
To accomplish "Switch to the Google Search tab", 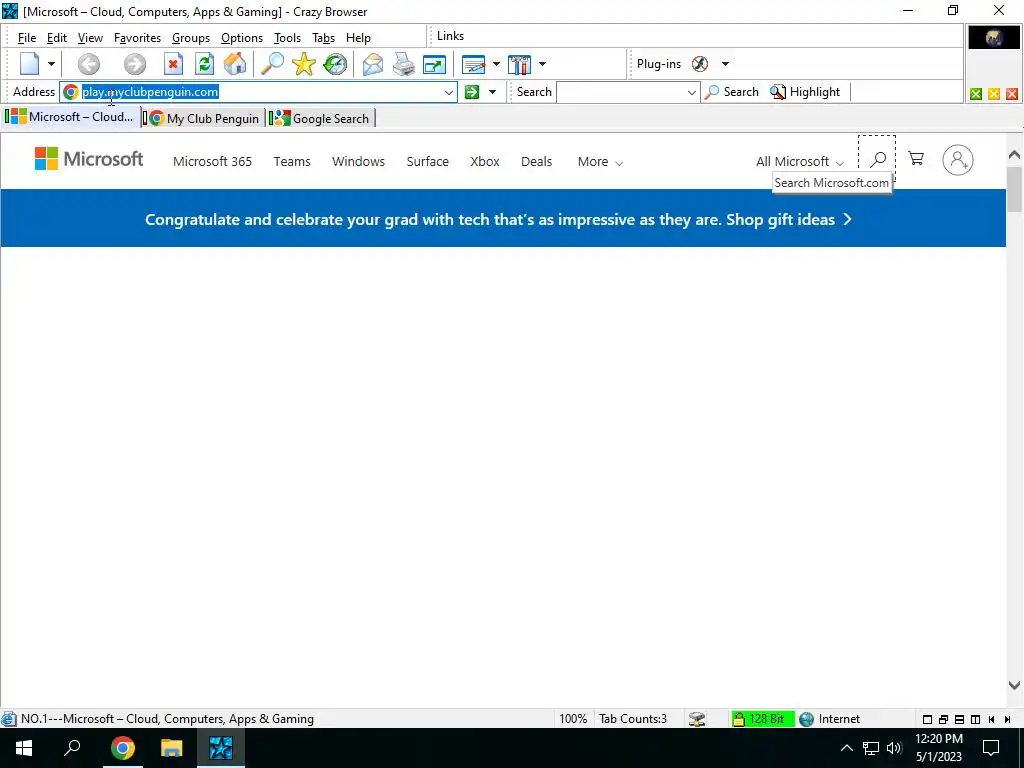I will click(322, 118).
